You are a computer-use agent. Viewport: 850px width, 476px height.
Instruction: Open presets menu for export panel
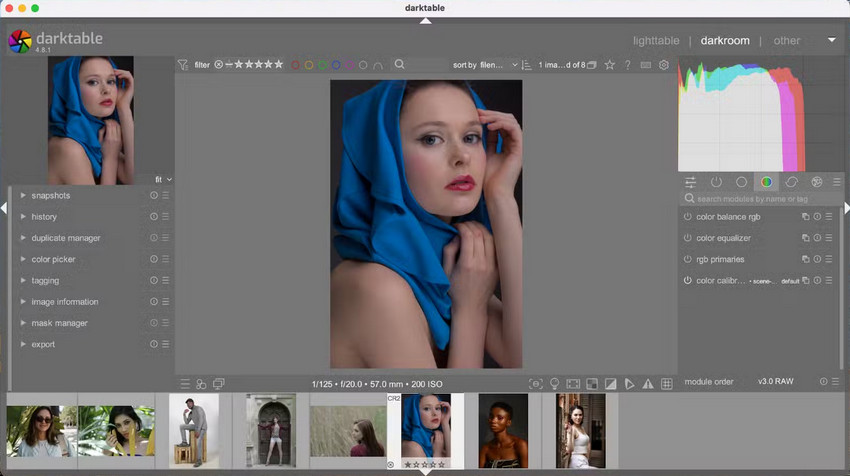coord(166,344)
